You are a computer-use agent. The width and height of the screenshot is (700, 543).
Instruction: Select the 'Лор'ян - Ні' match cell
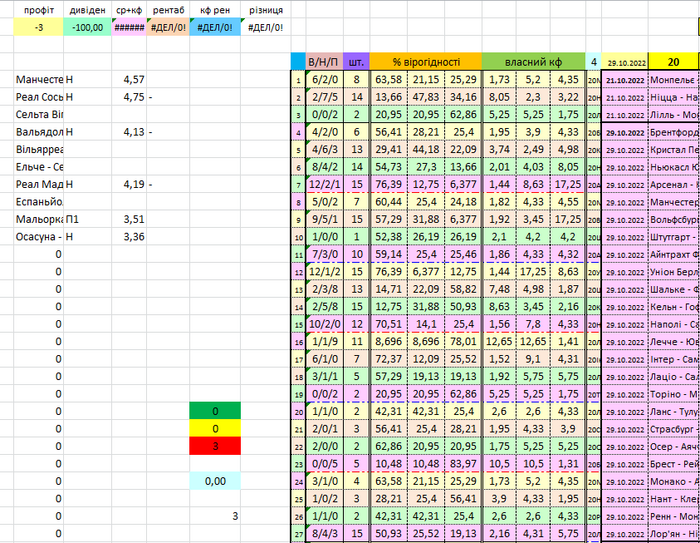(x=673, y=533)
